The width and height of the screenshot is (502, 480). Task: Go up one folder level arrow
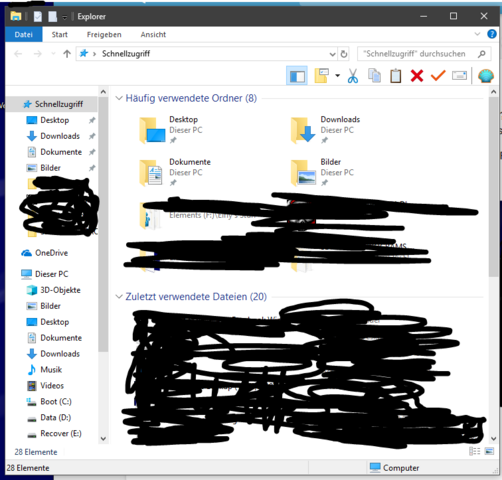pyautogui.click(x=67, y=54)
